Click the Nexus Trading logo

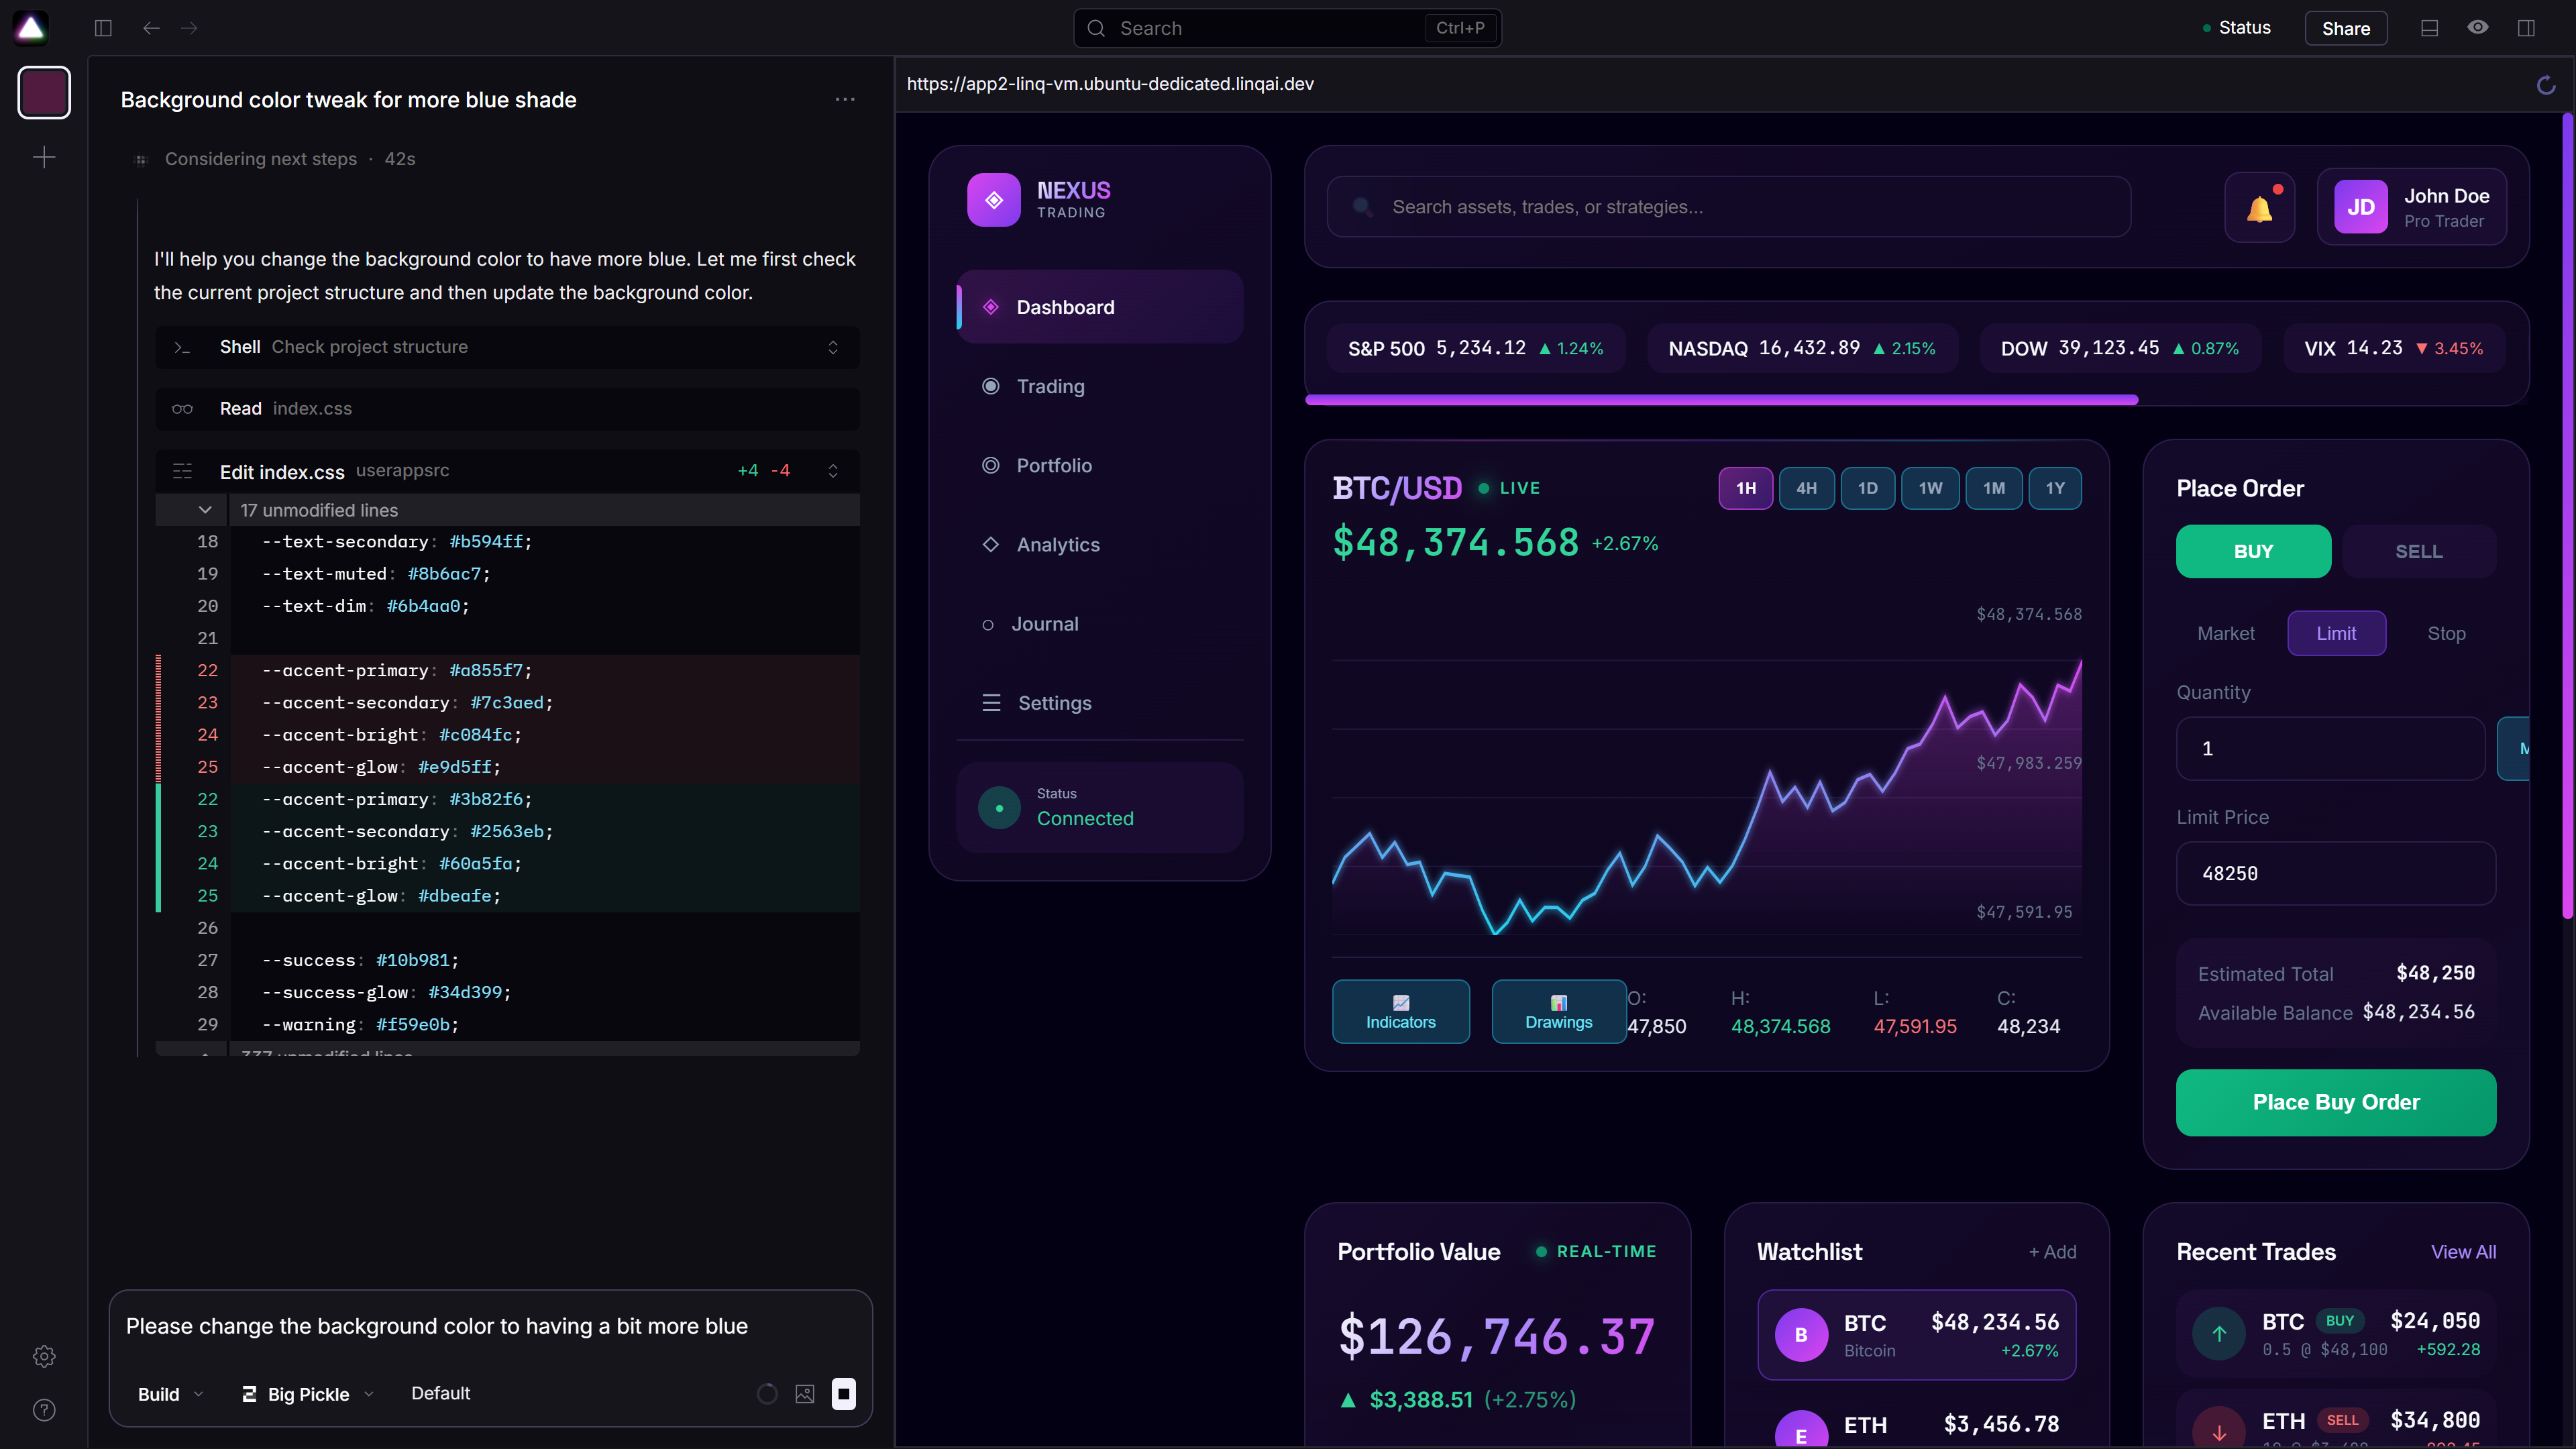[1040, 199]
